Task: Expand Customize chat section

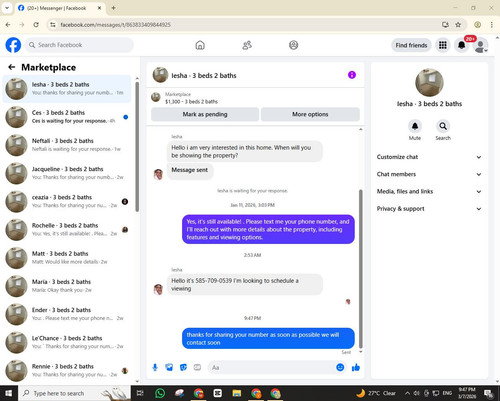Action: (x=429, y=157)
